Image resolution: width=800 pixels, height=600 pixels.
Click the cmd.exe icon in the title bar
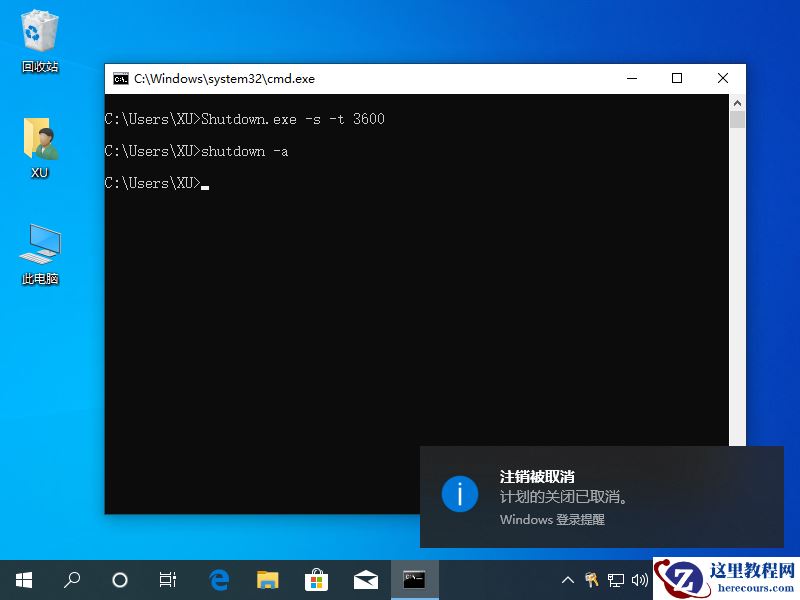point(121,78)
